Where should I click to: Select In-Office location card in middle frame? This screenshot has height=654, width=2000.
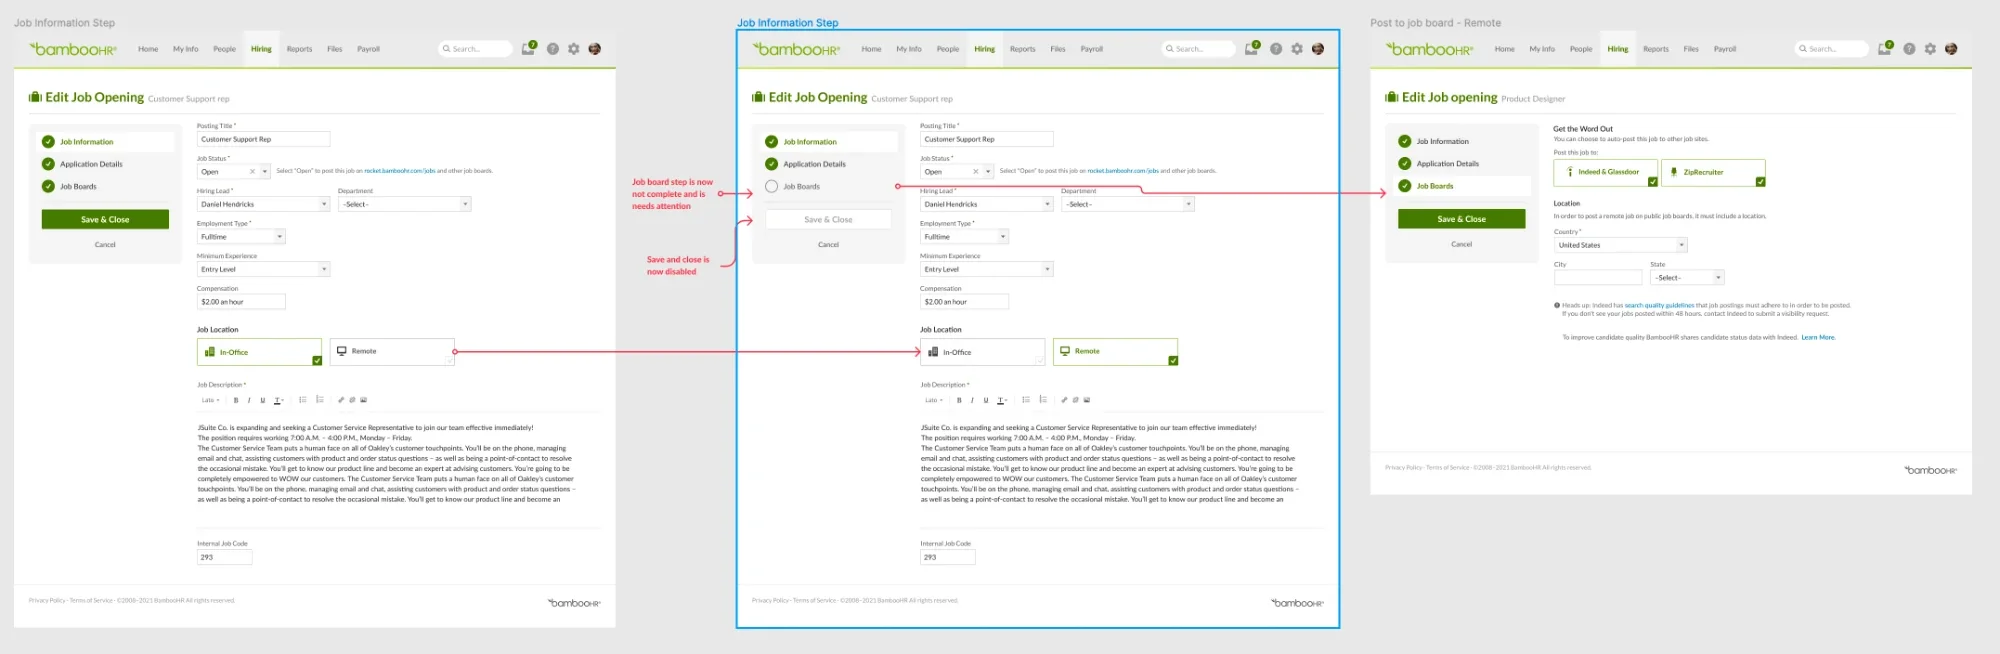click(983, 352)
